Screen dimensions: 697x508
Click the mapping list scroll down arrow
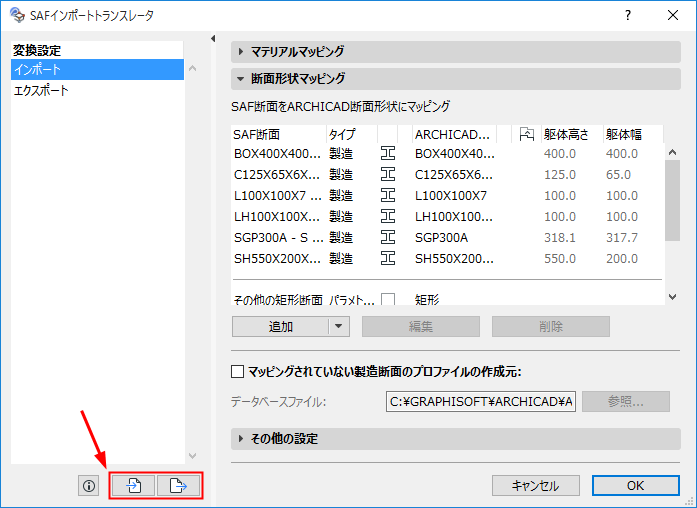tap(673, 297)
